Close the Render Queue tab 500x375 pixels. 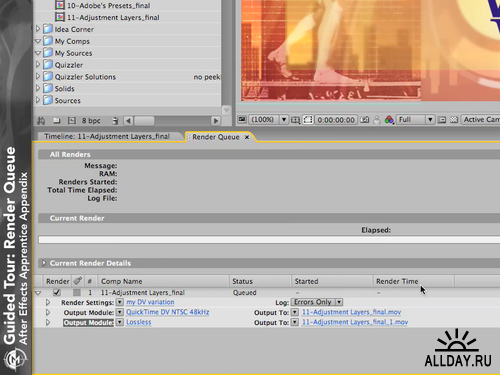tap(247, 137)
